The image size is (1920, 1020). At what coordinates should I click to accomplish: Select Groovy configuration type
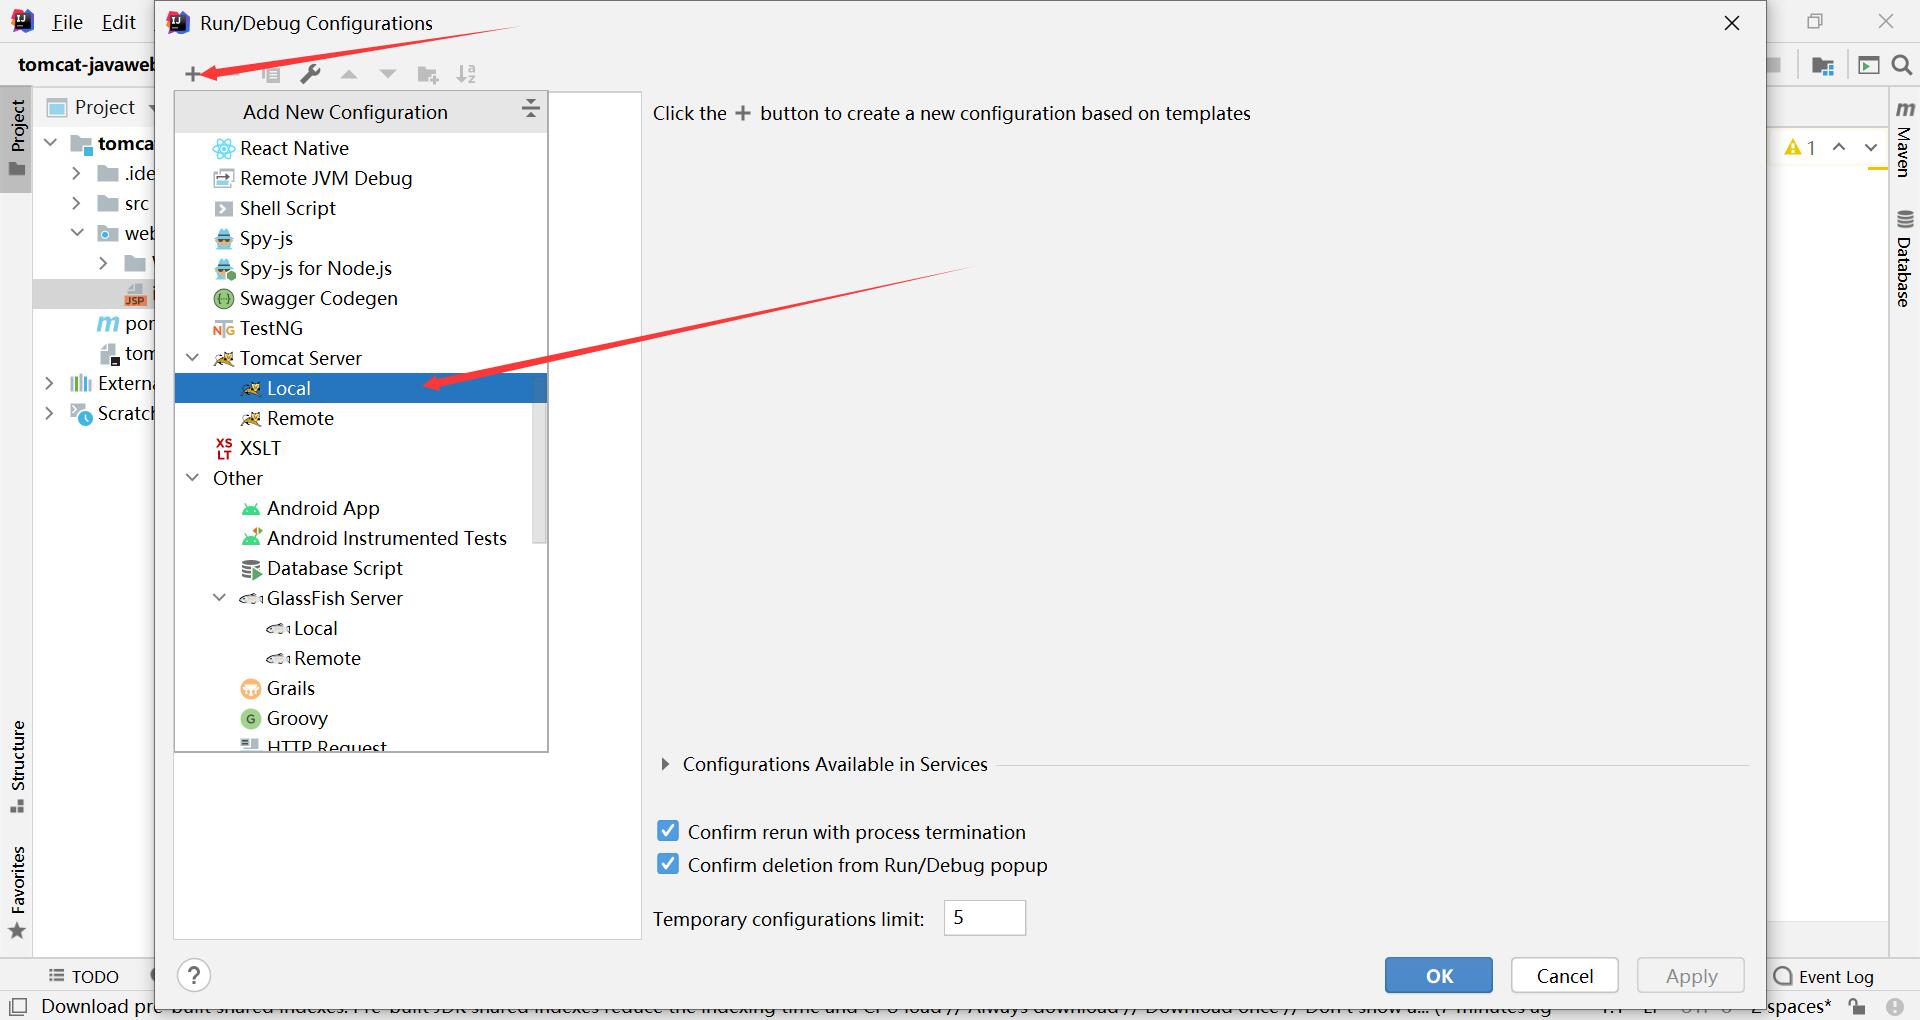click(x=361, y=718)
